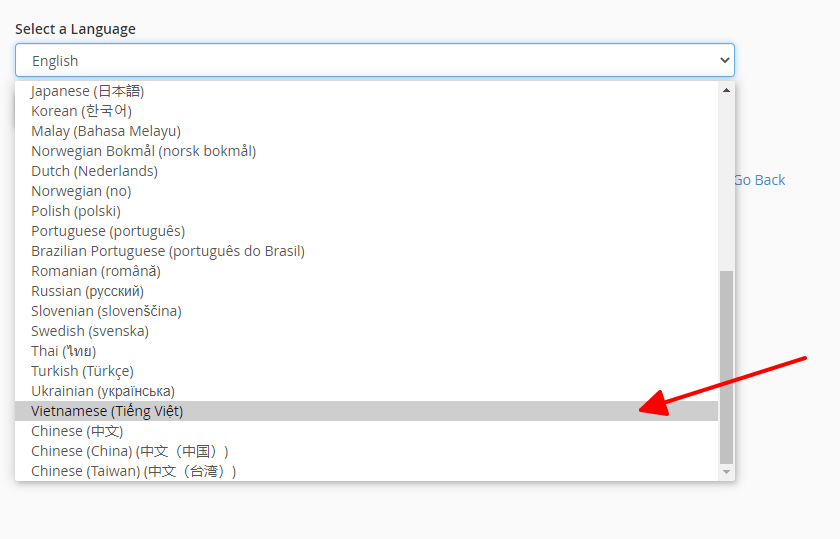840x539 pixels.
Task: Choose Polish (polski) language
Action: point(76,211)
